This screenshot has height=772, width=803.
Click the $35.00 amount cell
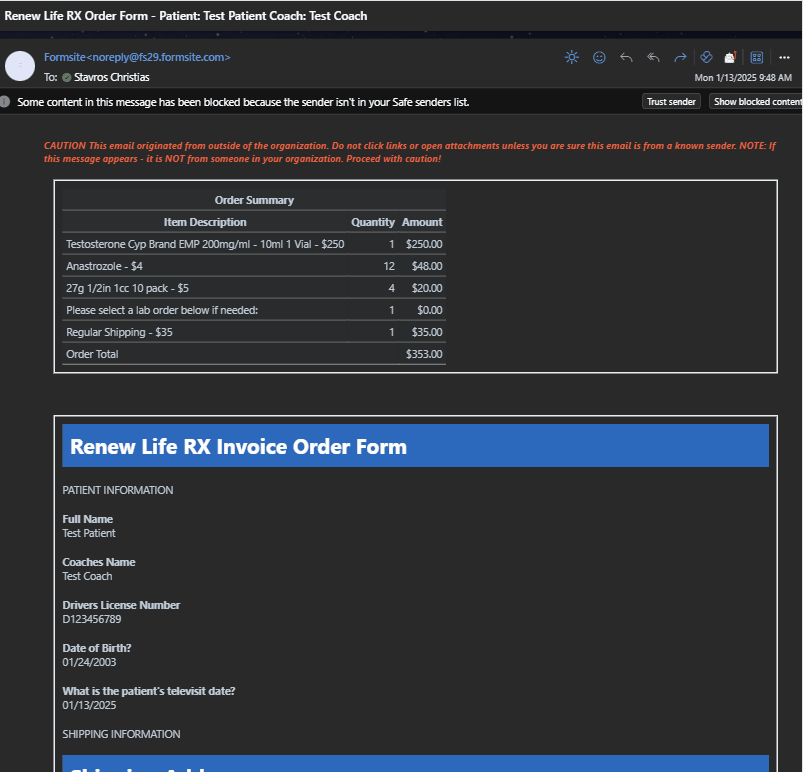[427, 332]
